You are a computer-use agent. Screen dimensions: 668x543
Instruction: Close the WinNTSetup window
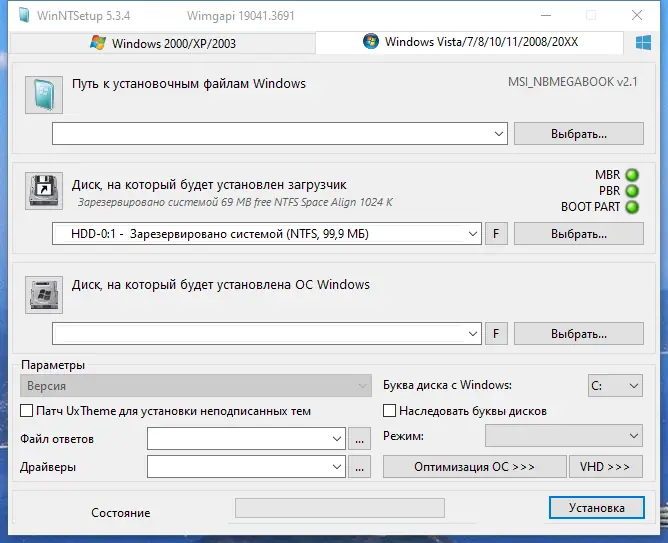point(637,15)
